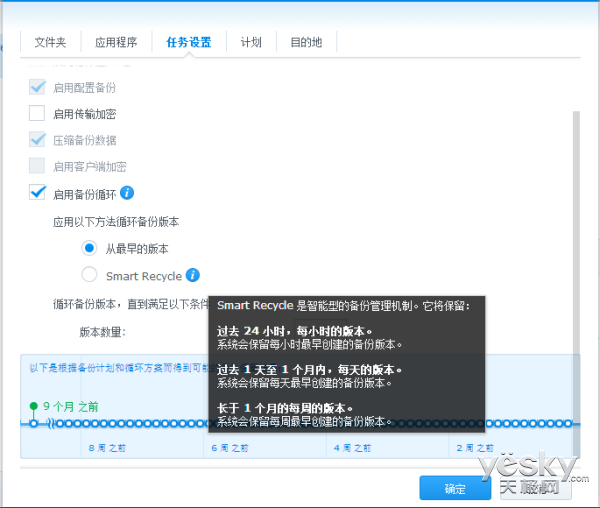Select the Smart Recycle radio option
The width and height of the screenshot is (600, 508).
tap(90, 275)
